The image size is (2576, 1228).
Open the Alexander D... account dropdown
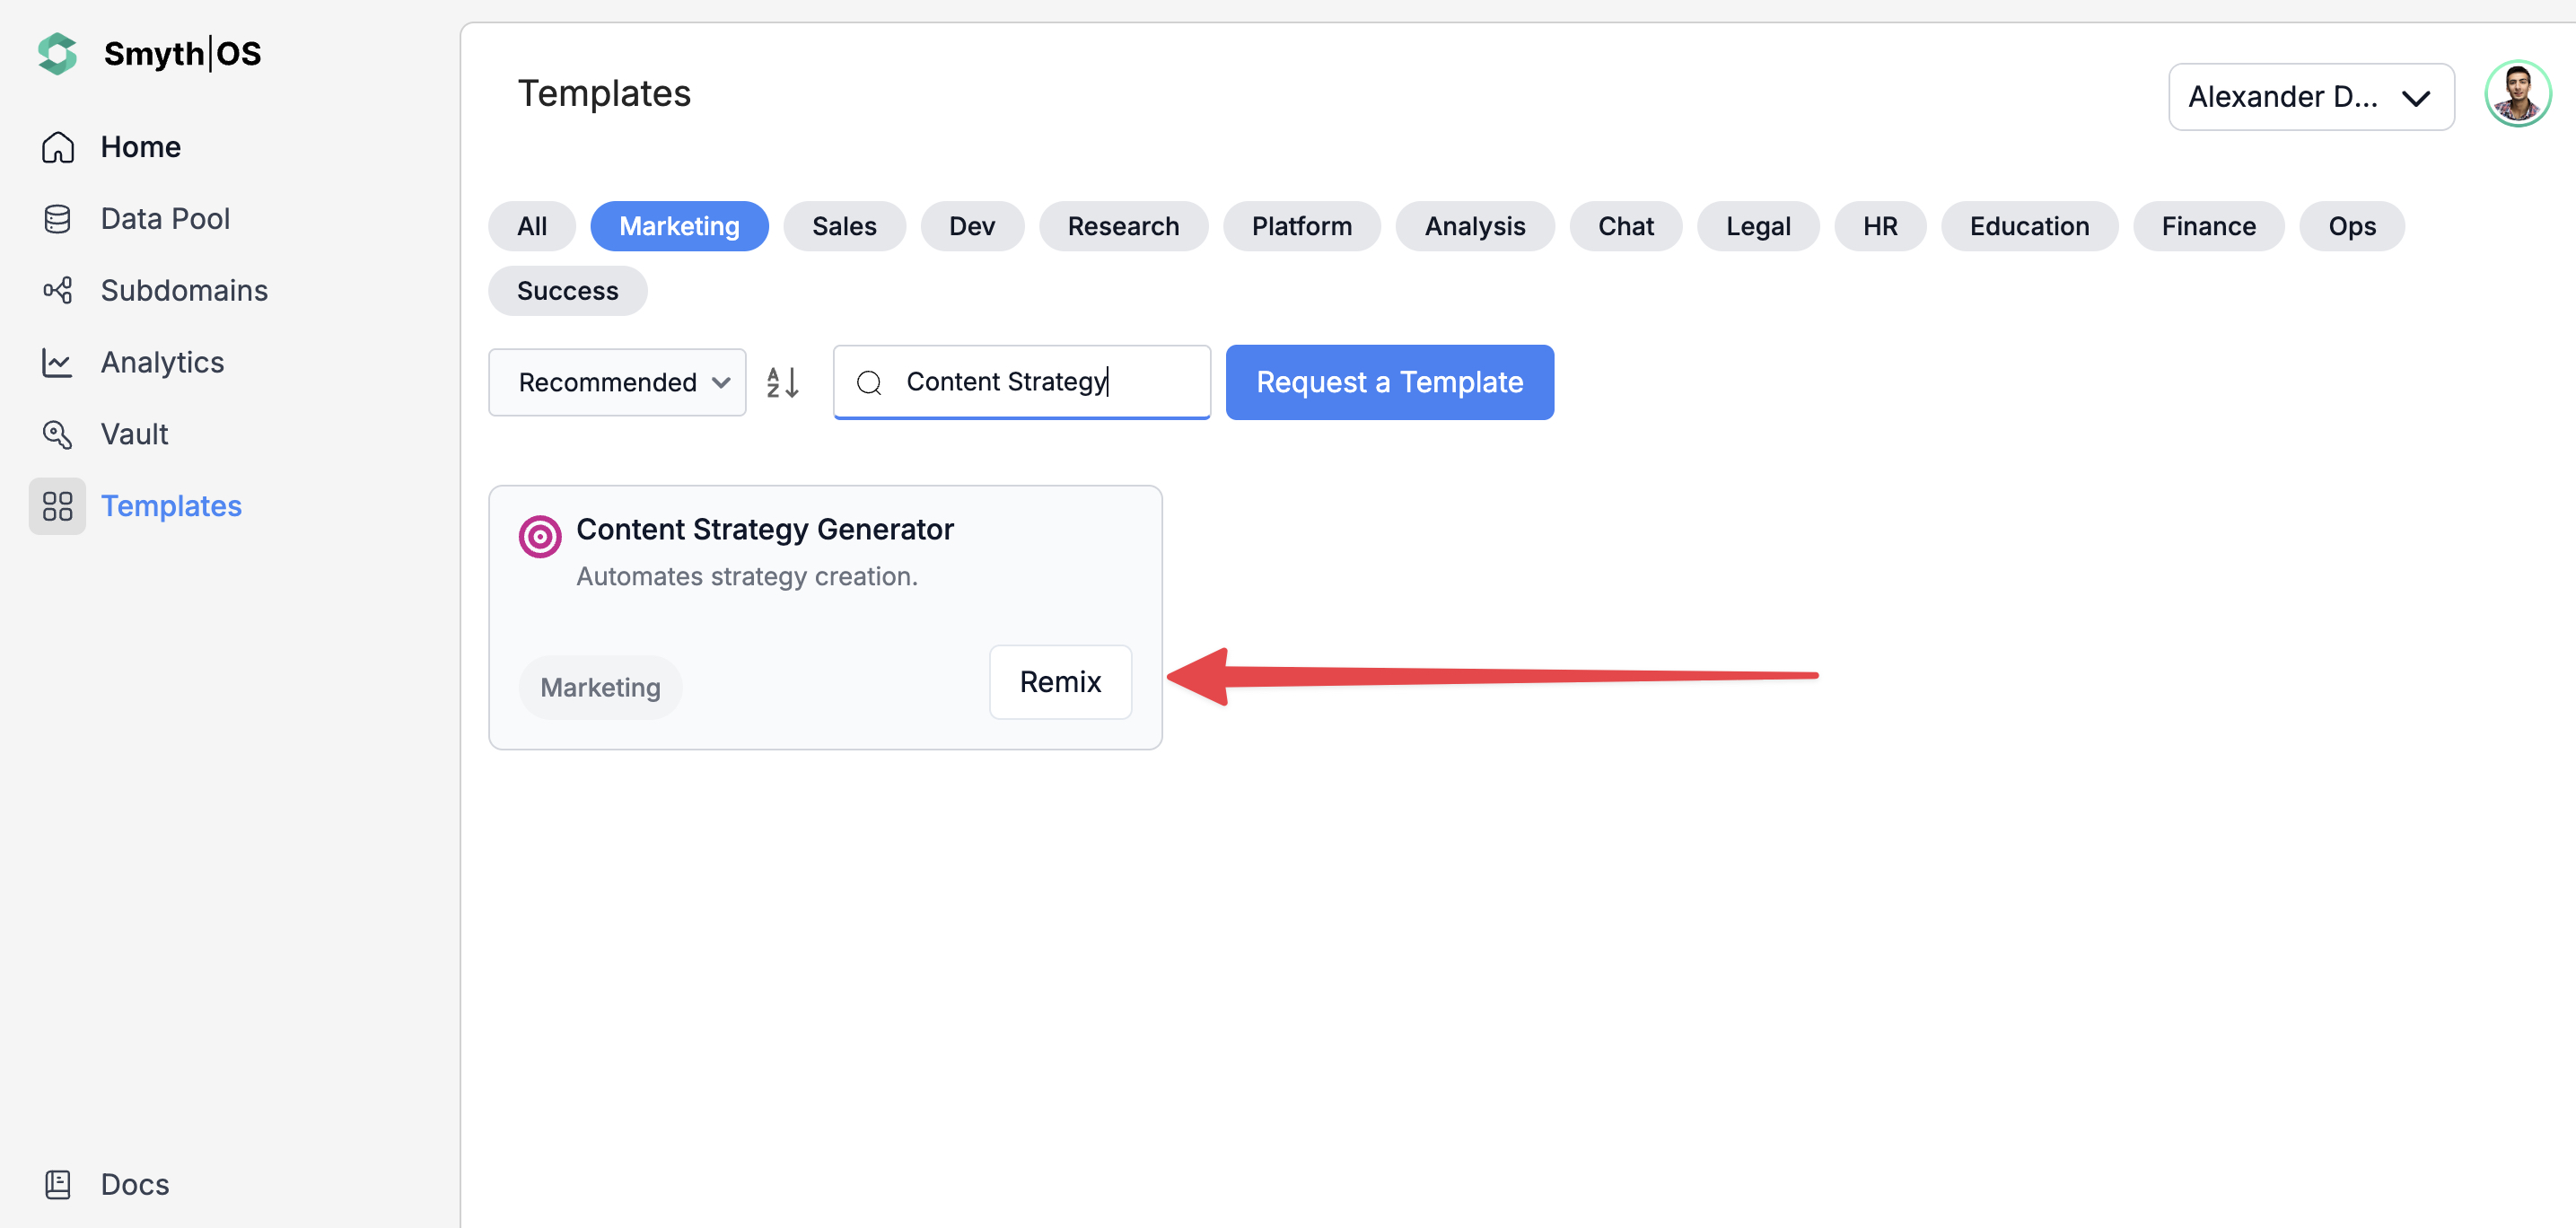2310,97
